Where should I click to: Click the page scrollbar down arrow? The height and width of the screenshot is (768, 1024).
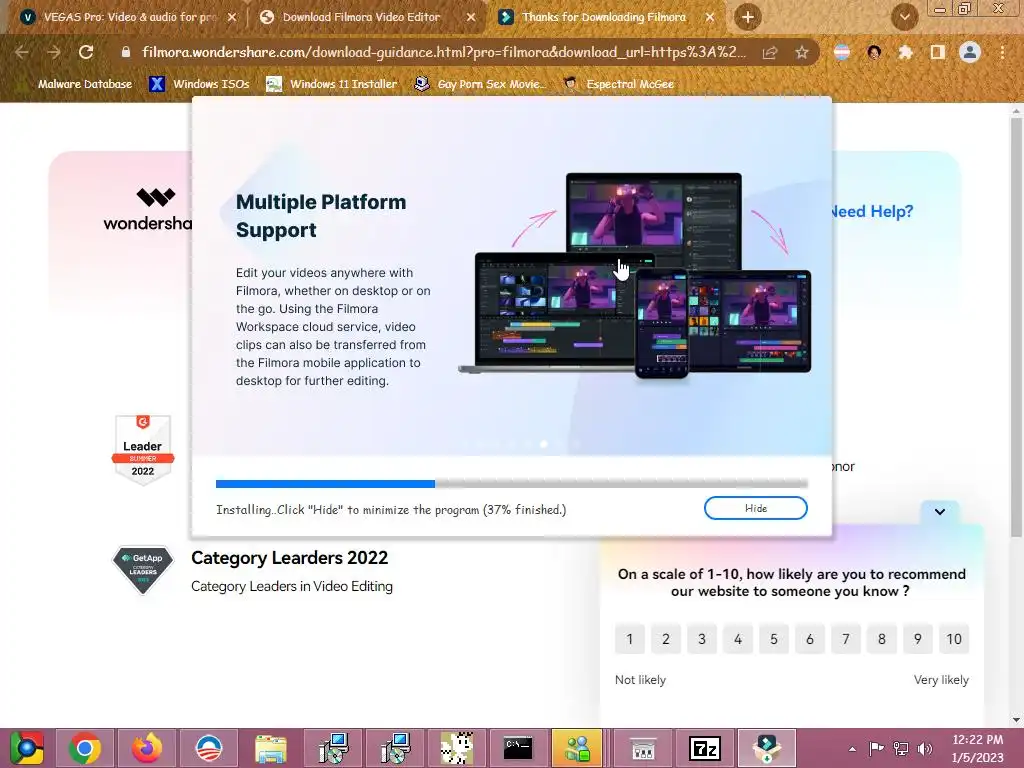click(x=1016, y=720)
